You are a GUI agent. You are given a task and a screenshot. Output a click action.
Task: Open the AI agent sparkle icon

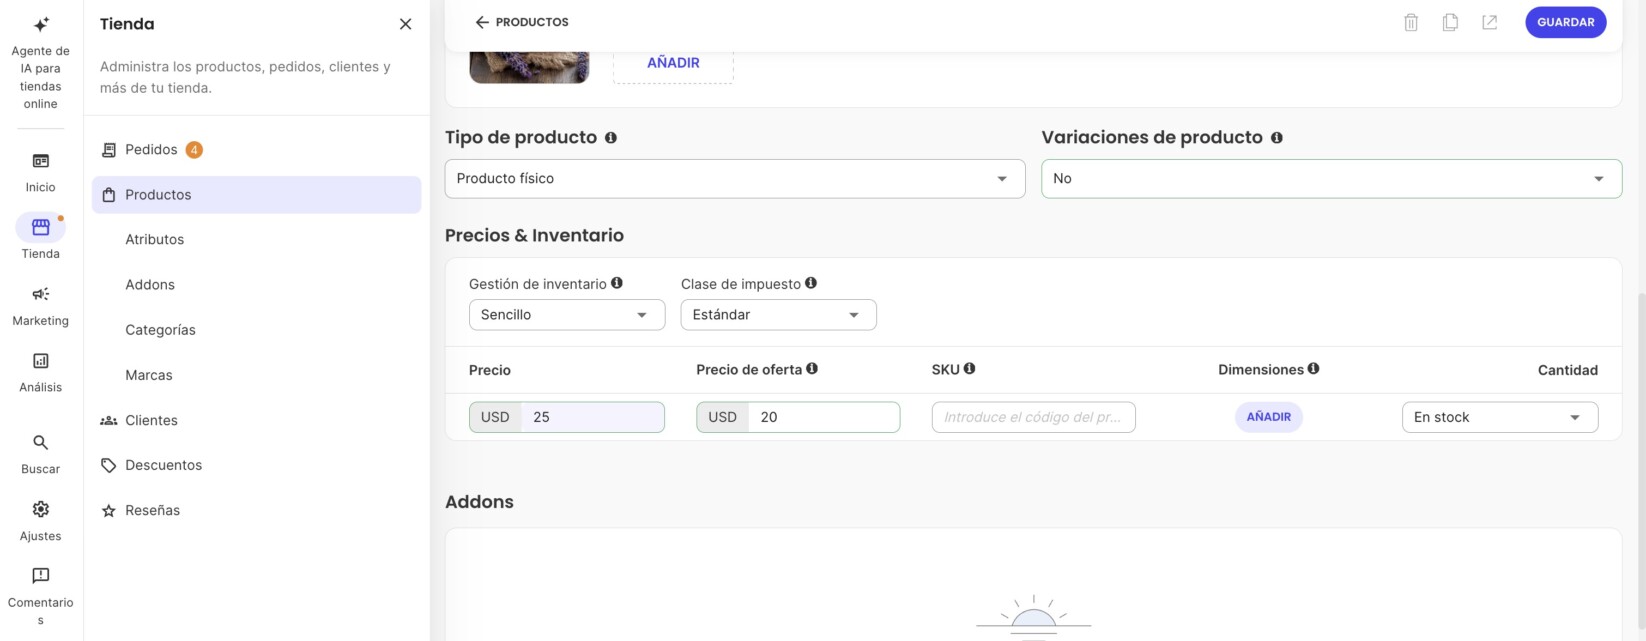click(x=41, y=24)
